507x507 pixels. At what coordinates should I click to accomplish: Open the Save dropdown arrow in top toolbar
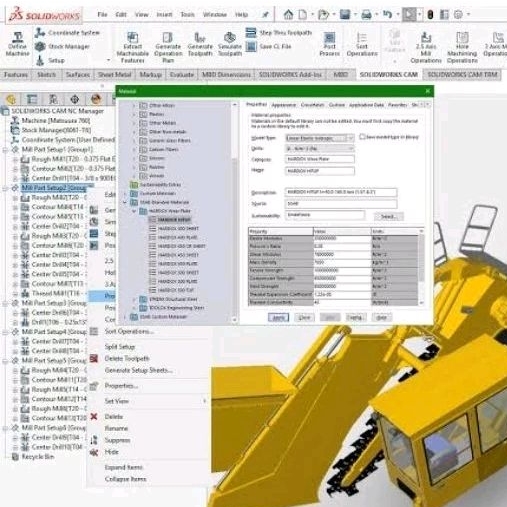(355, 14)
